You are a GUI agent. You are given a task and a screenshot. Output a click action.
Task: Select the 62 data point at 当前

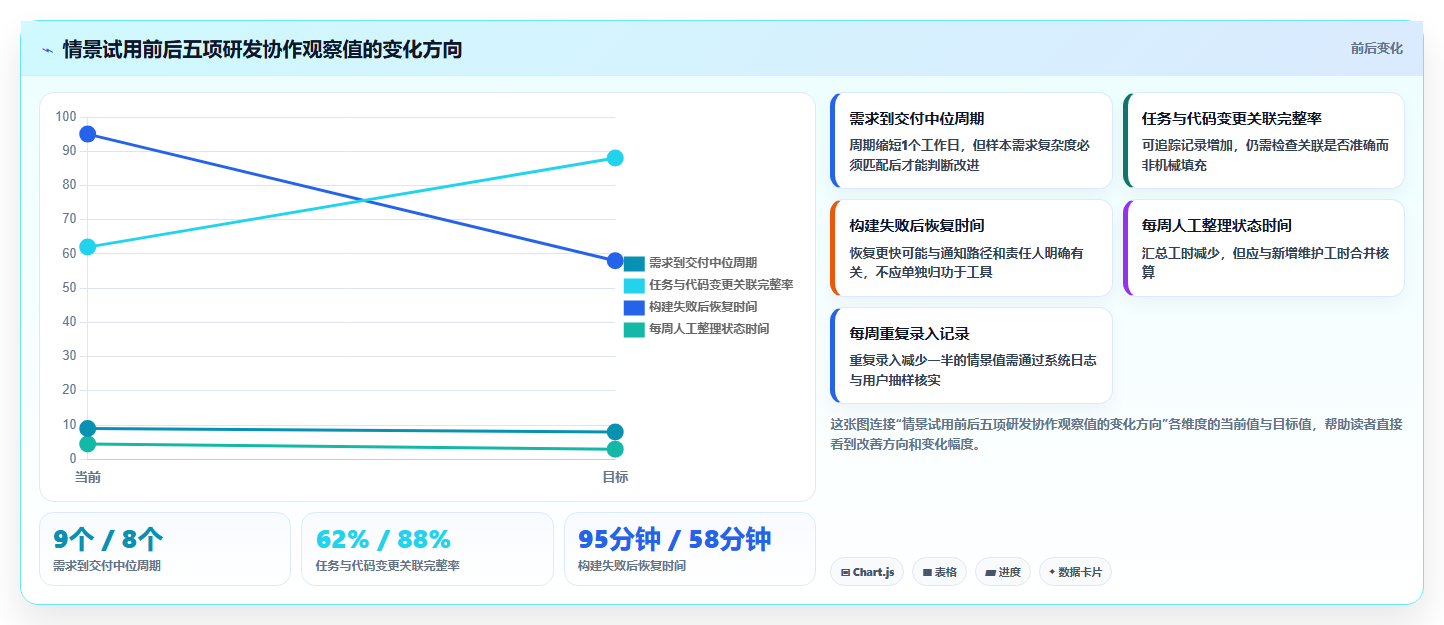click(88, 247)
